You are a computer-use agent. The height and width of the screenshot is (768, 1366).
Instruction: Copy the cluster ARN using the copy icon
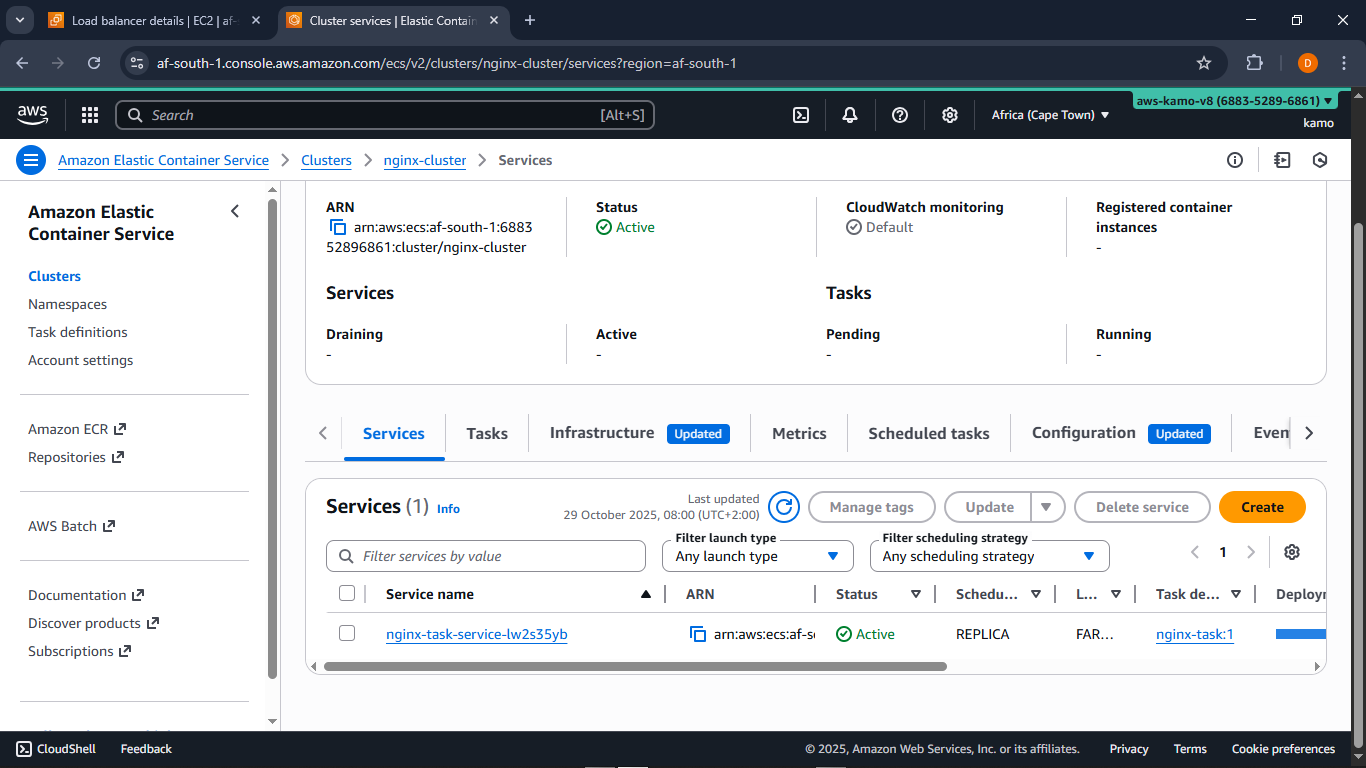[337, 227]
